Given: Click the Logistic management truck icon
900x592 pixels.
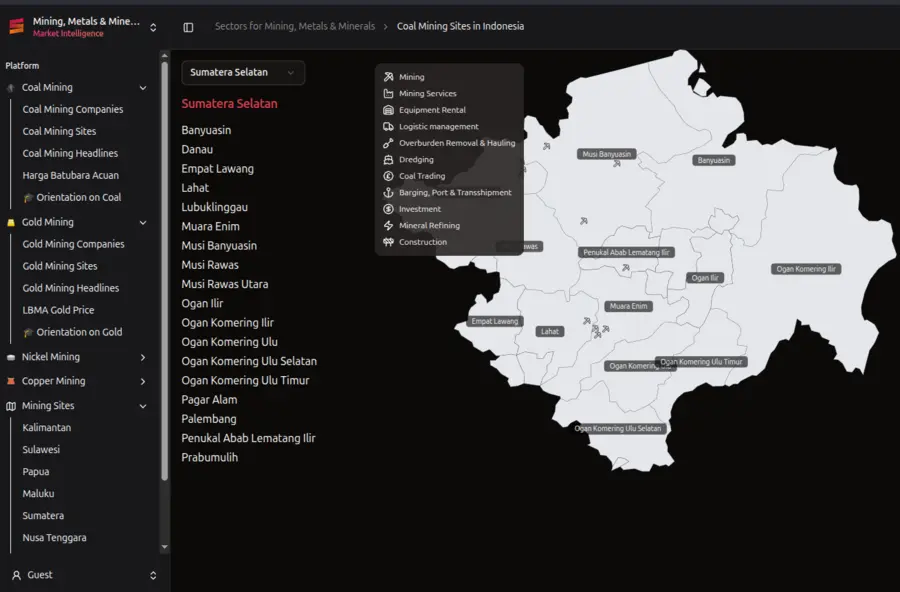Looking at the screenshot, I should pyautogui.click(x=389, y=126).
